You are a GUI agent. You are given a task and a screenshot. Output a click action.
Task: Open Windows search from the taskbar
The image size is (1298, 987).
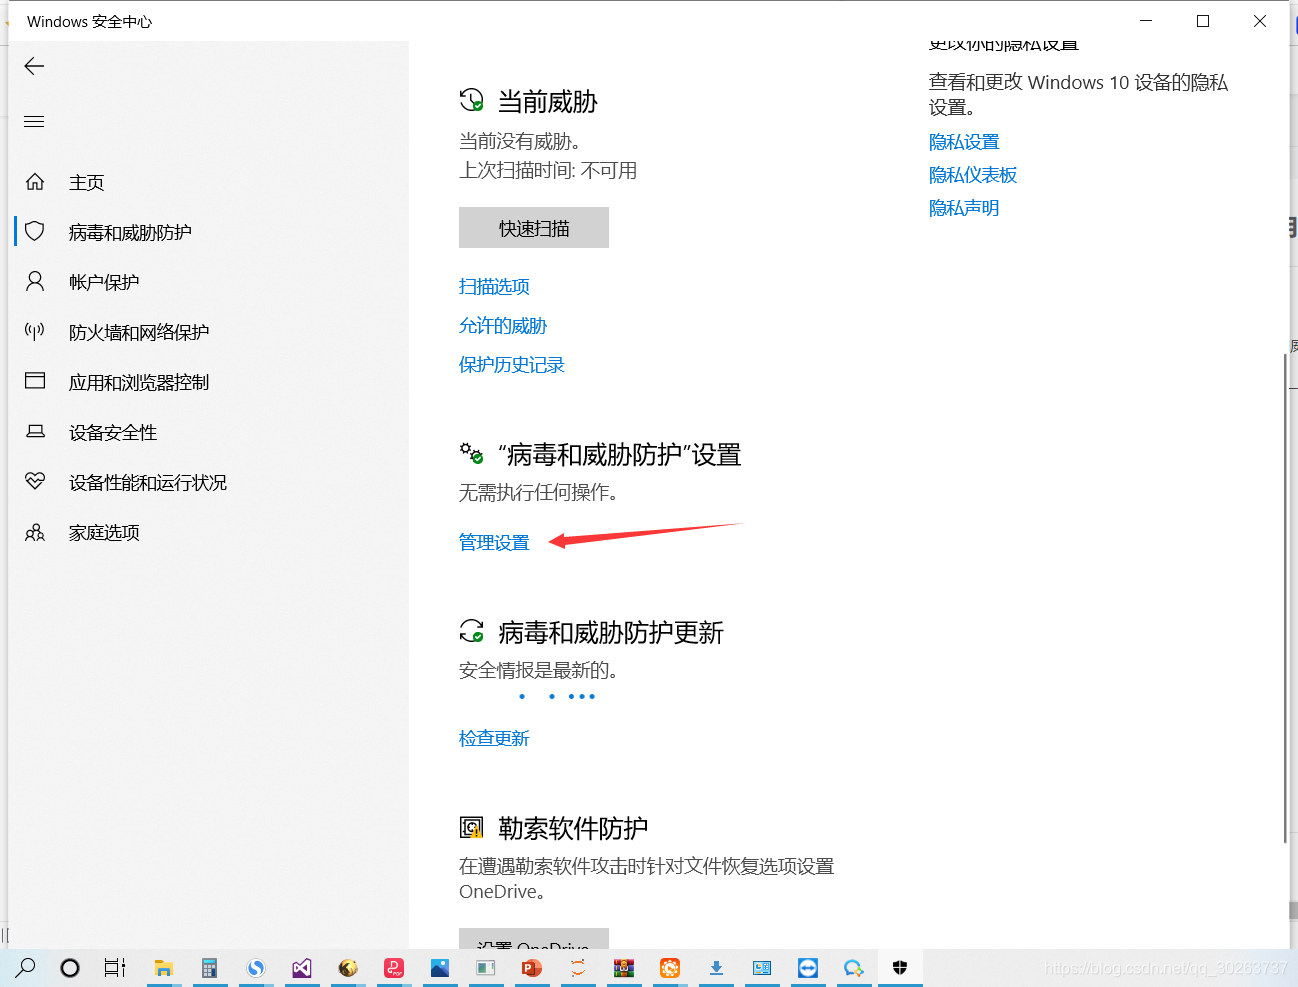[x=25, y=967]
